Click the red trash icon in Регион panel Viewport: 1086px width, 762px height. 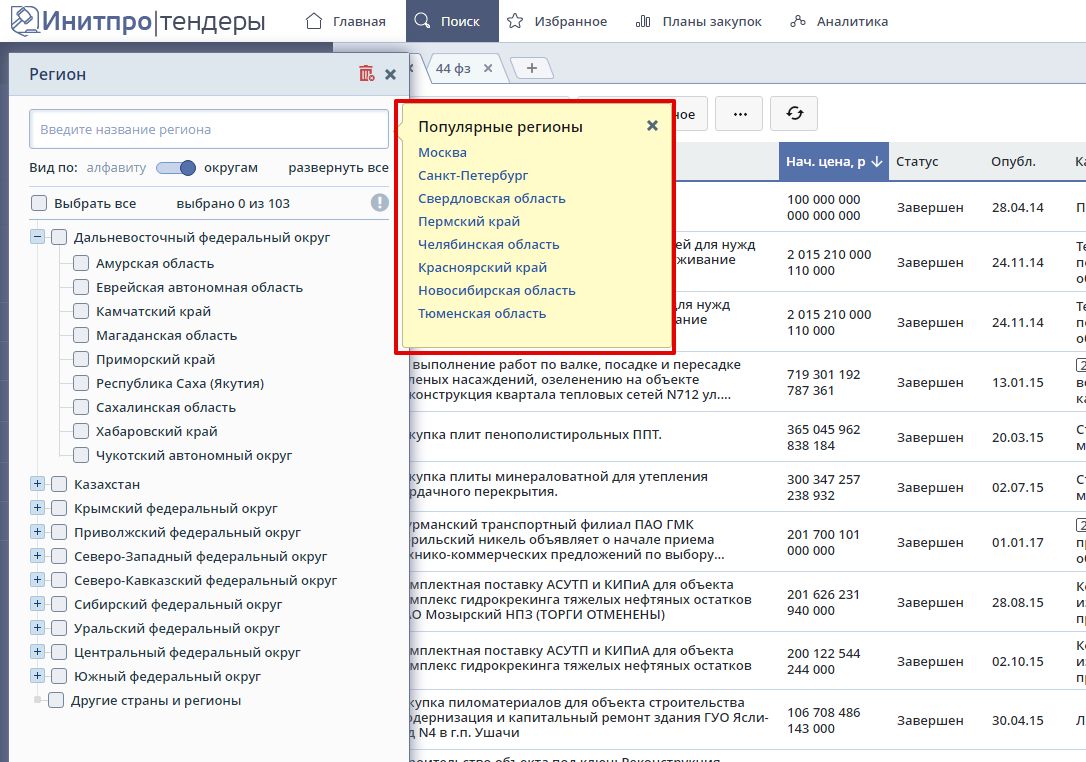366,74
